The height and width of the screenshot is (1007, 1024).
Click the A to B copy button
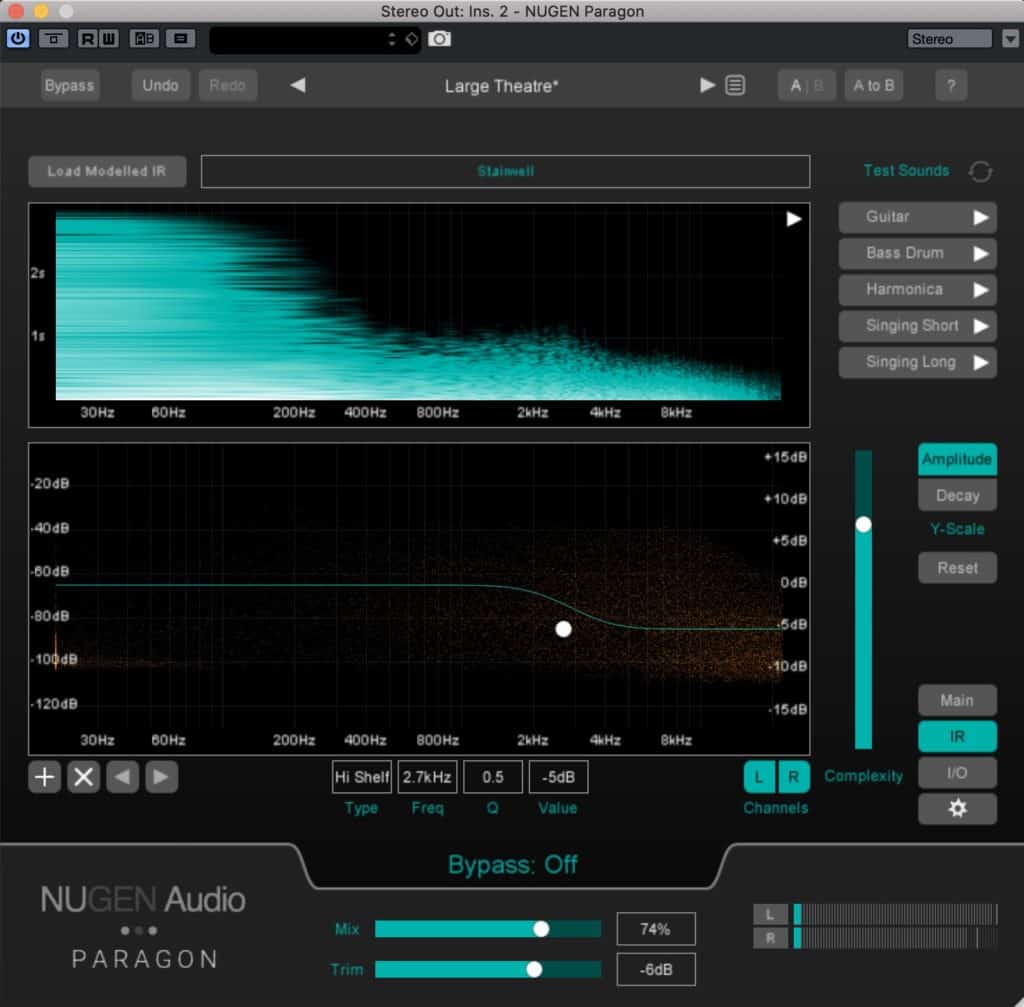click(x=874, y=86)
